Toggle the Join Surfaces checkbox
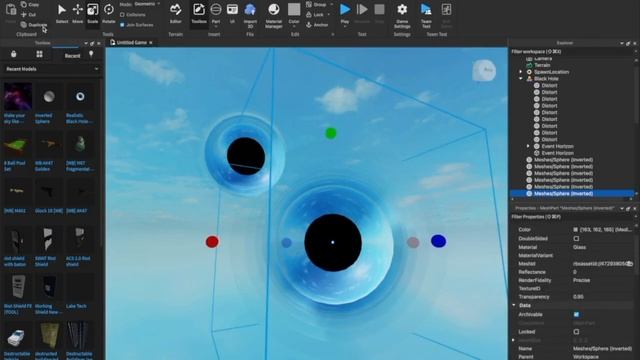The image size is (640, 360). click(x=122, y=25)
